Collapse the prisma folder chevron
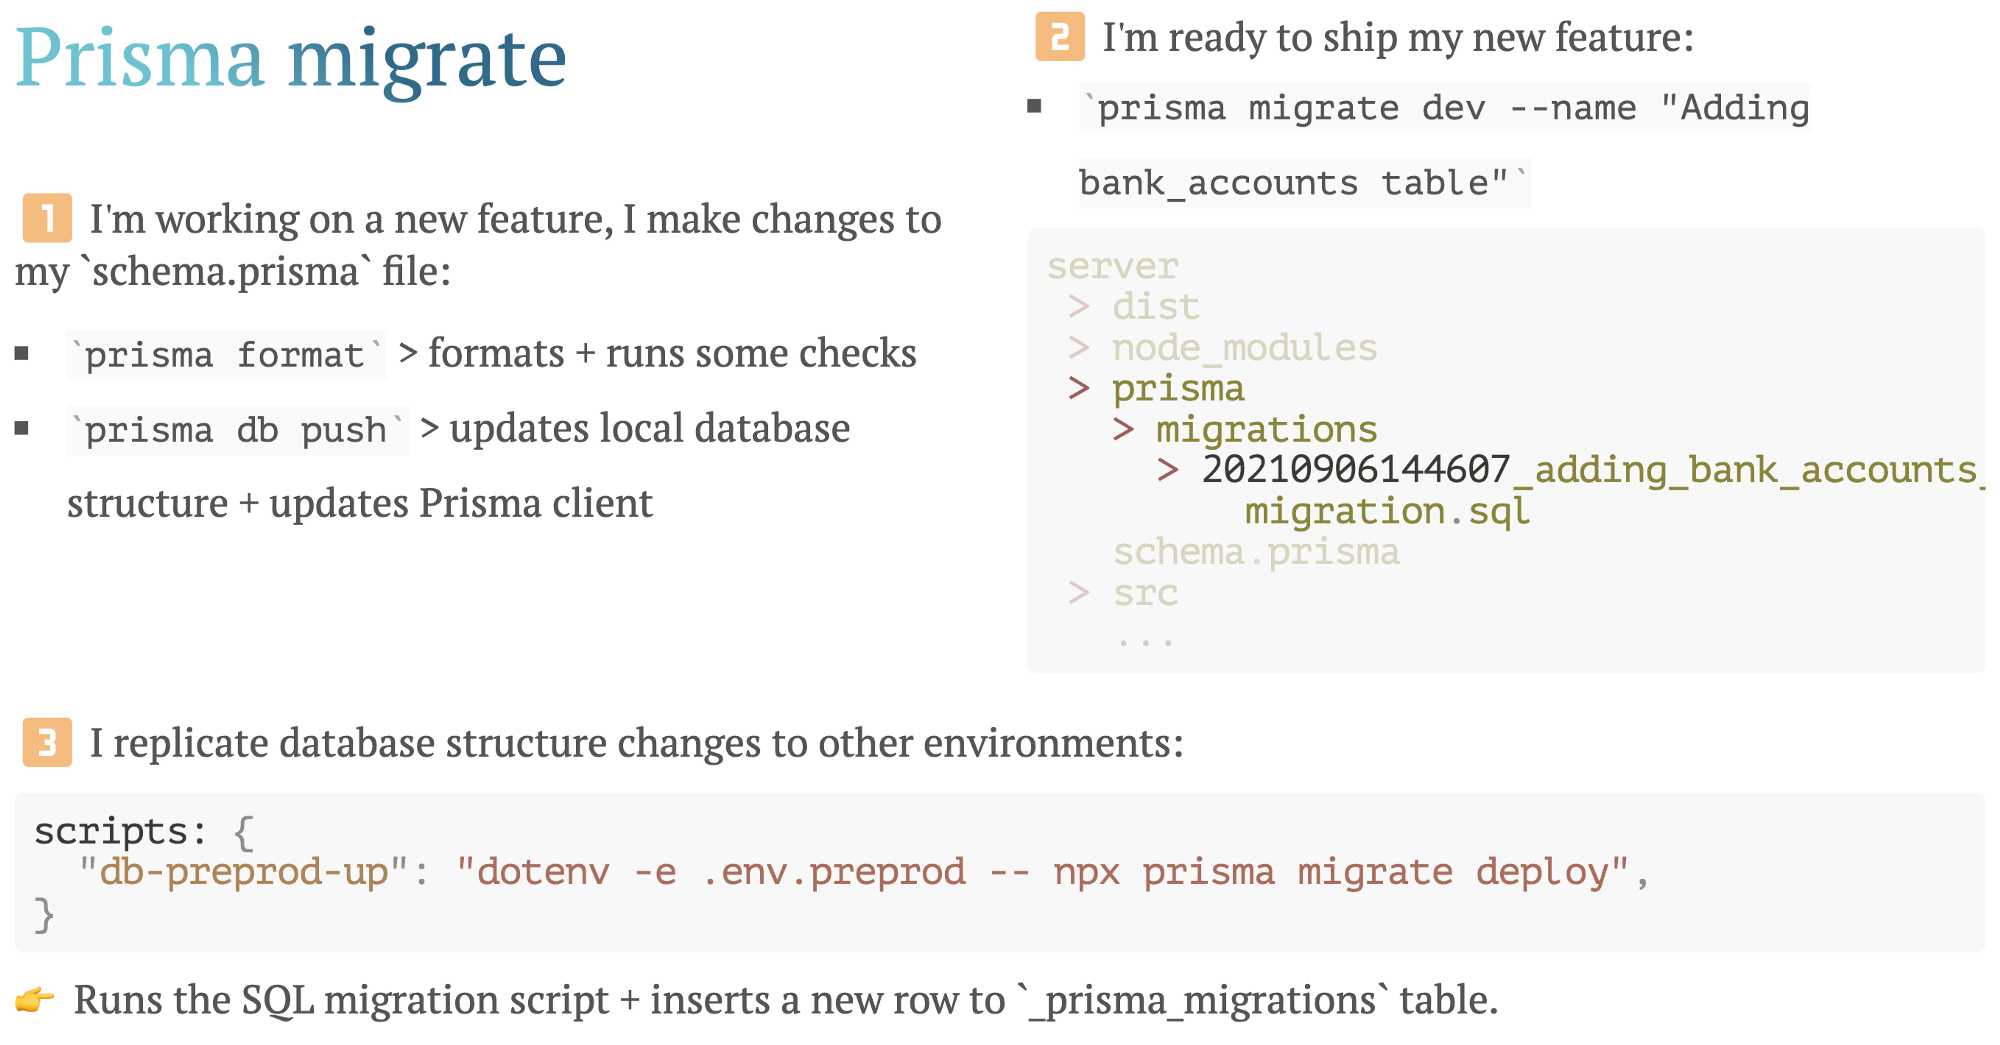 pos(1078,388)
